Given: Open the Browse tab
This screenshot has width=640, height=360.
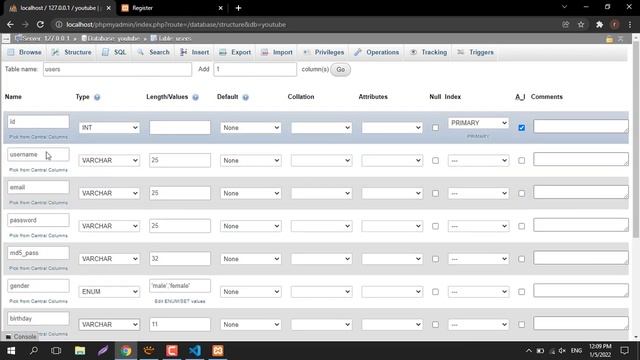Looking at the screenshot, I should point(24,52).
